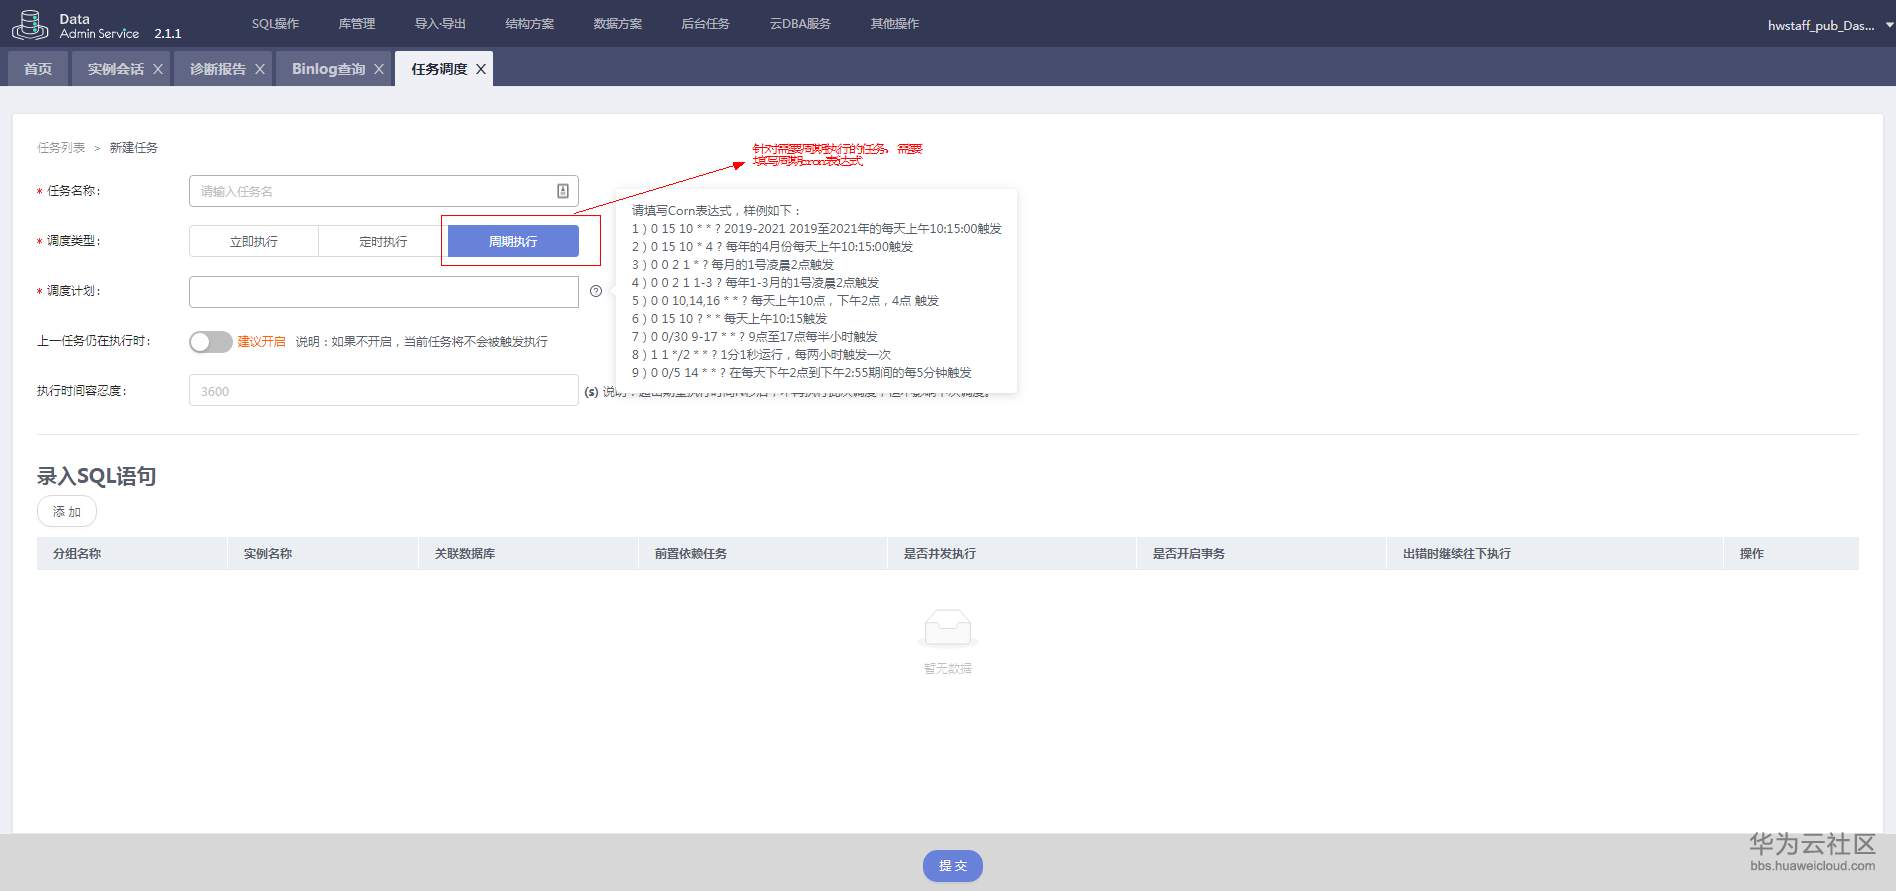Switch to the Binlog查询 tab
This screenshot has height=891, width=1896.
tap(329, 69)
